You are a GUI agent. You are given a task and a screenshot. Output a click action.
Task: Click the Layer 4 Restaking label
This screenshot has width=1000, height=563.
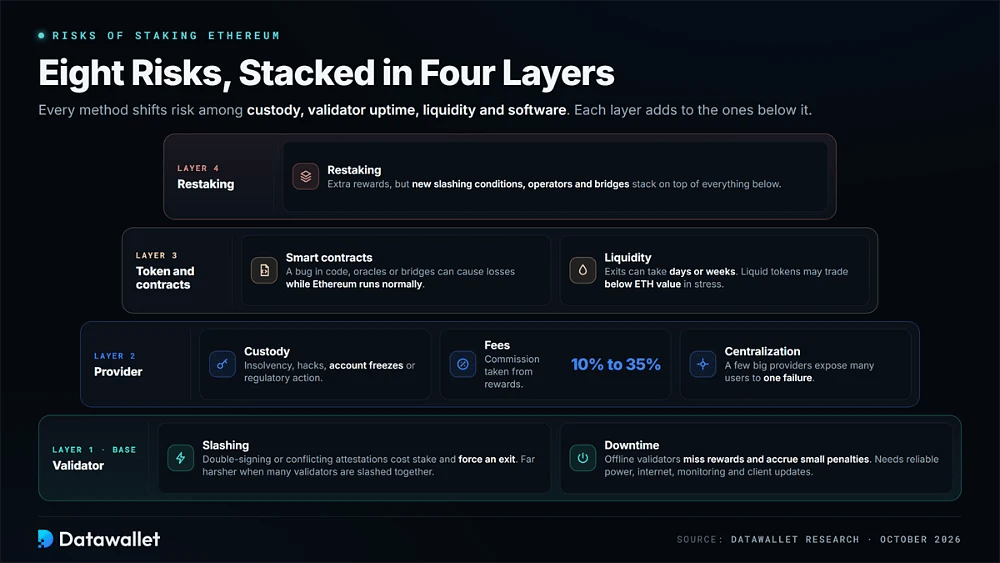205,177
